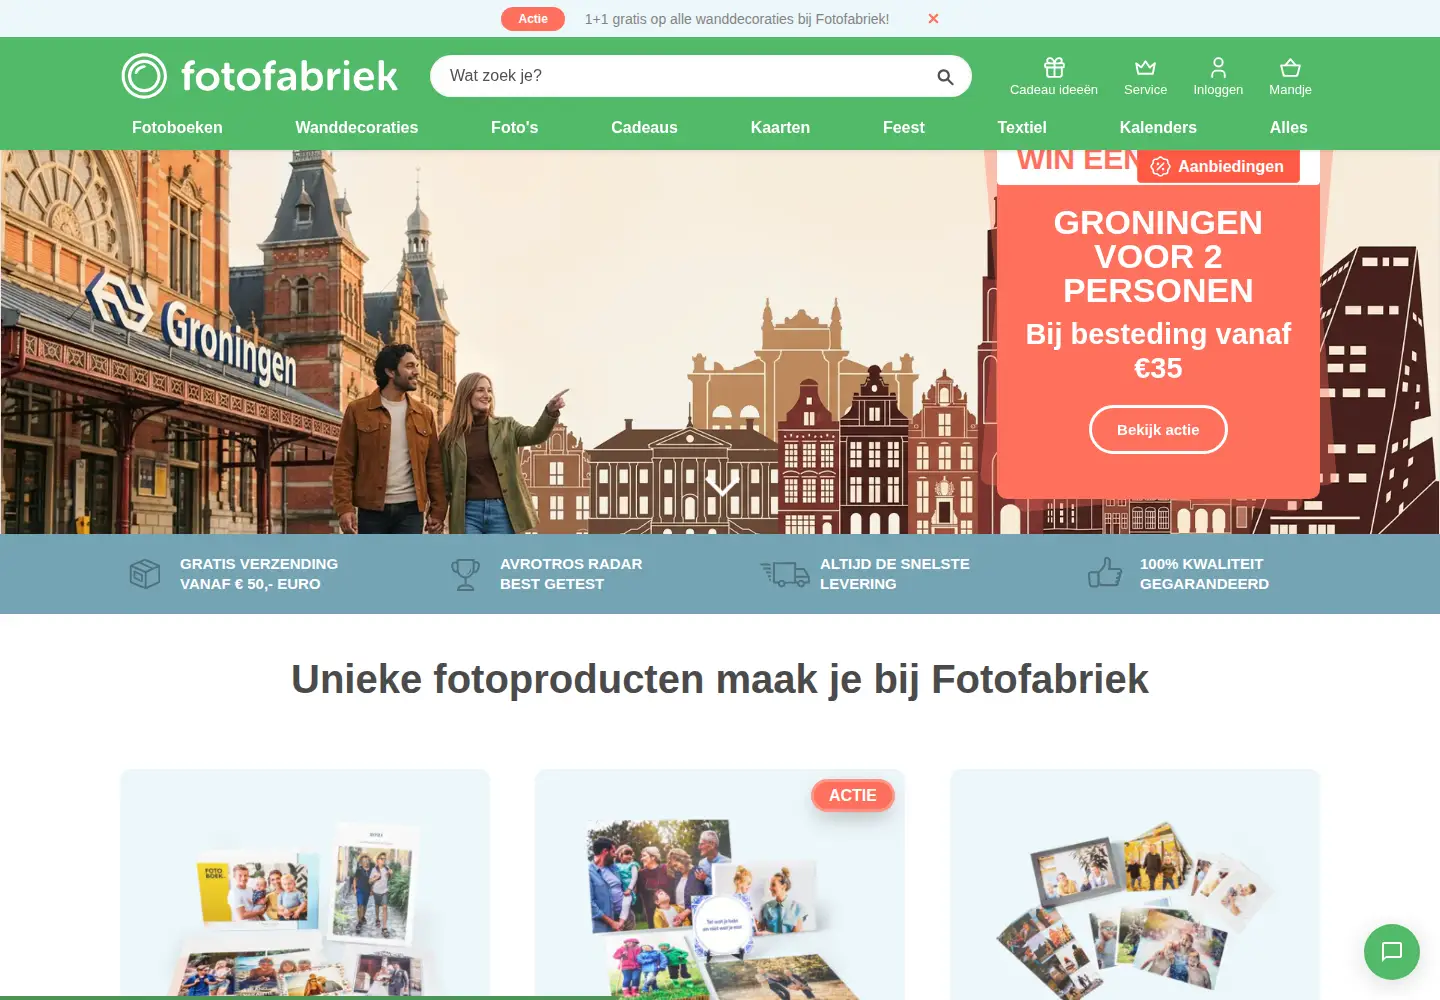The image size is (1440, 1000).
Task: Click '100% KWALITEIT GEGARANDEERD' text
Action: tap(1204, 574)
